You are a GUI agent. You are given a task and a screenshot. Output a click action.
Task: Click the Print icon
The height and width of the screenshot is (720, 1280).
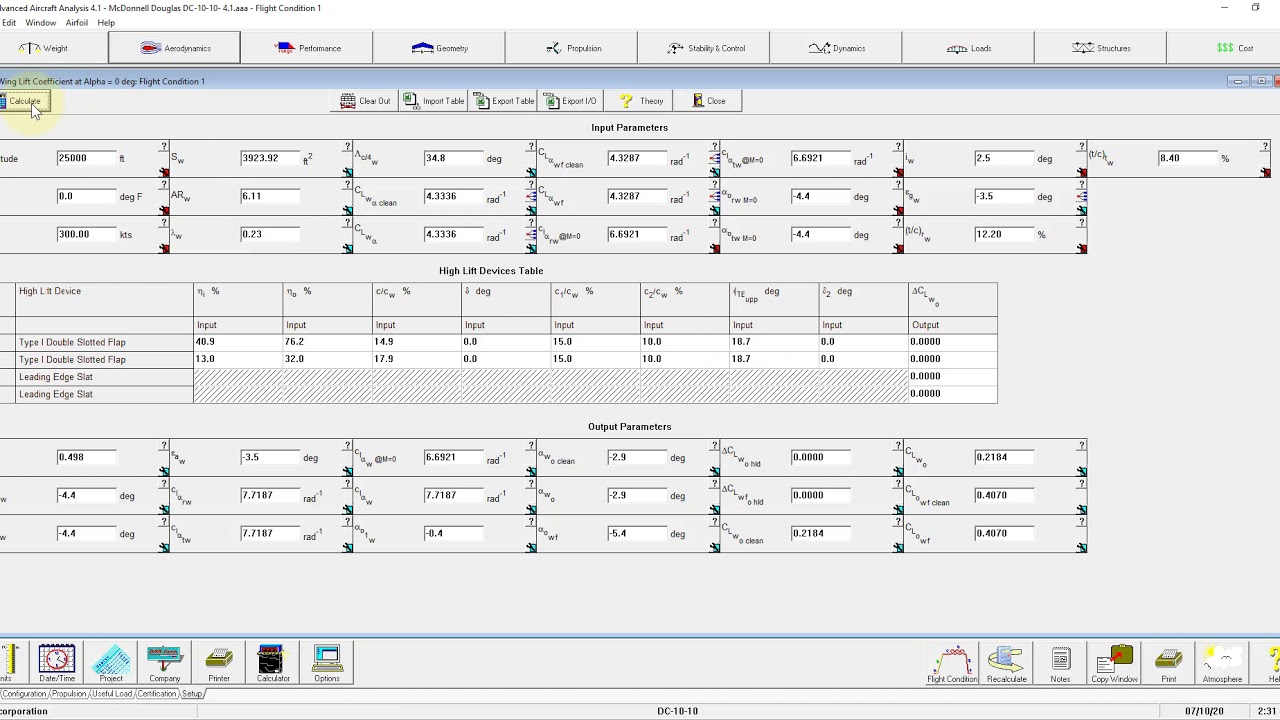coord(1168,664)
